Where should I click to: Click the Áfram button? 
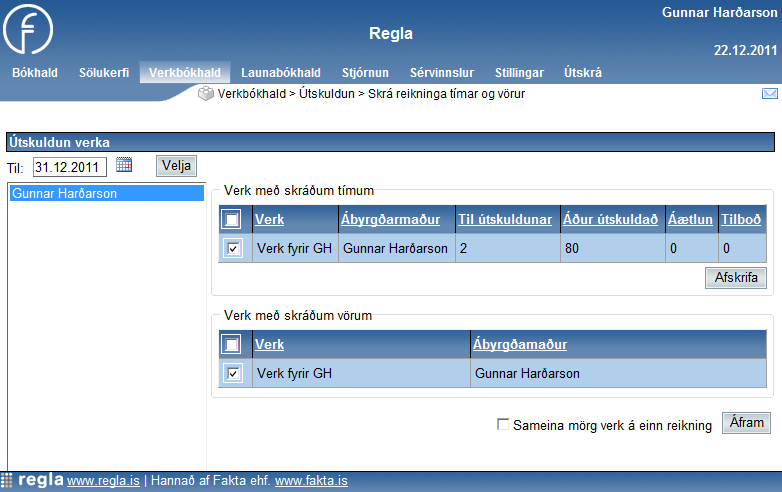[x=746, y=423]
